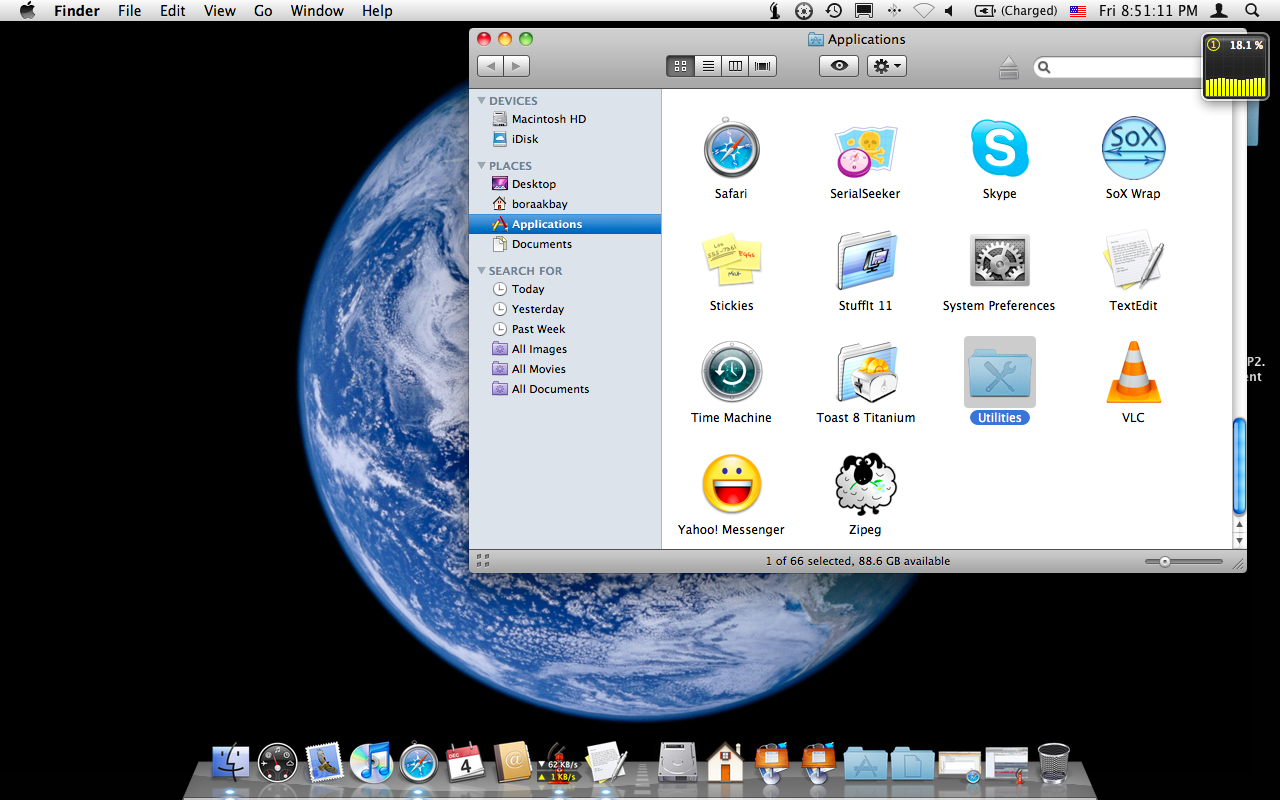Select the Zipeg application icon

pyautogui.click(x=865, y=484)
